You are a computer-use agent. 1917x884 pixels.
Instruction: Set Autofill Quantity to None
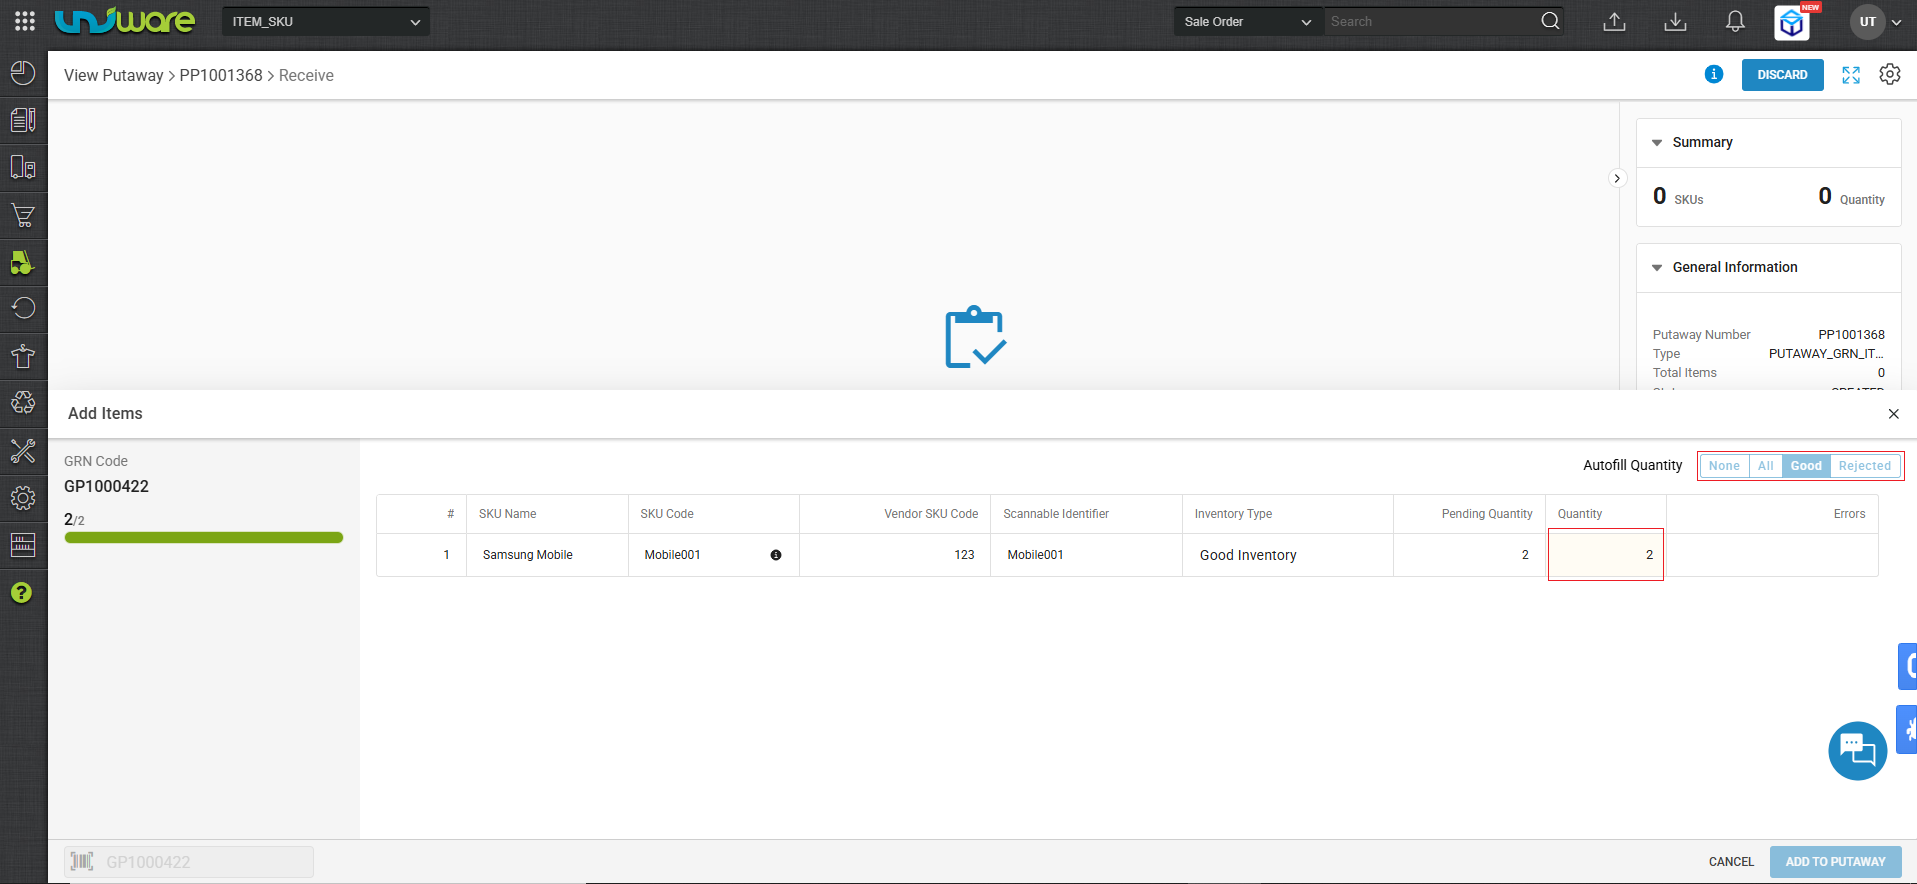(x=1724, y=466)
